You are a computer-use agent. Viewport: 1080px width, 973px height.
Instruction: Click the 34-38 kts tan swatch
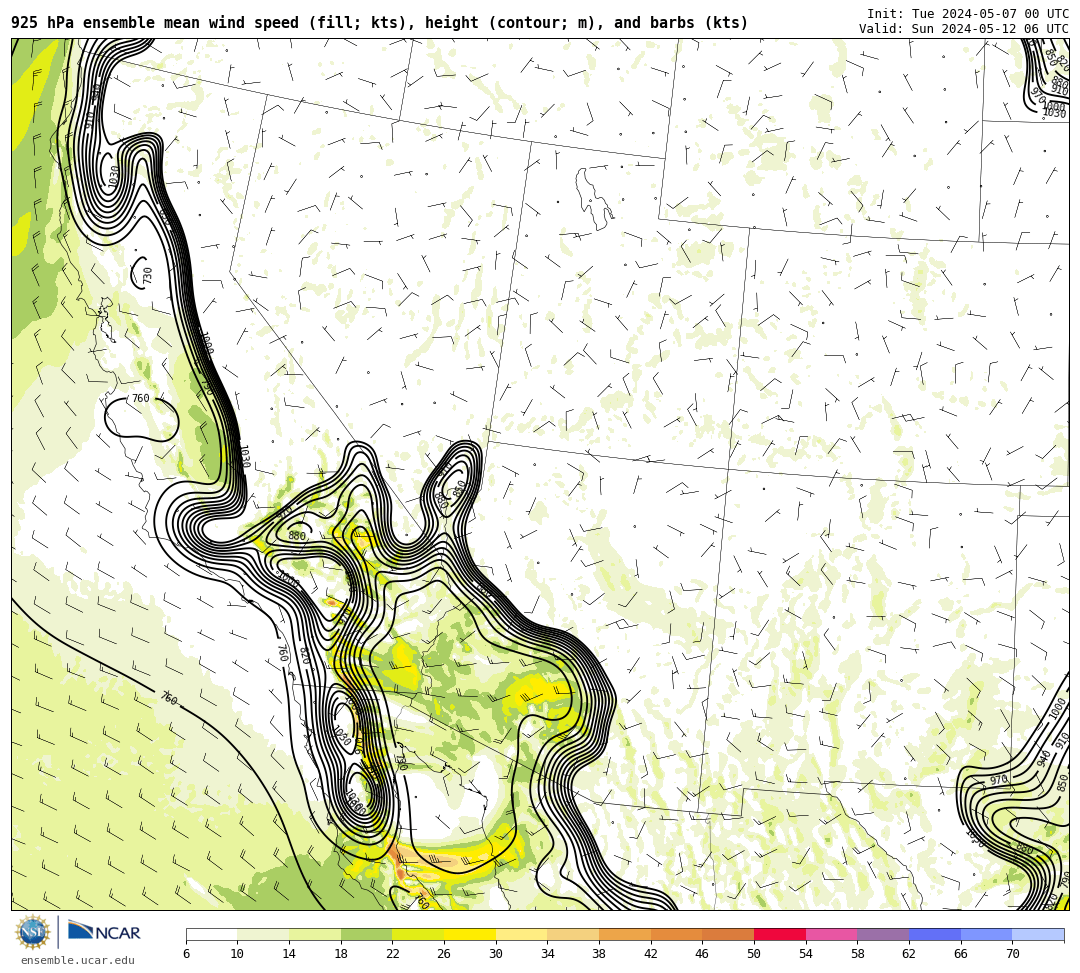coord(573,934)
